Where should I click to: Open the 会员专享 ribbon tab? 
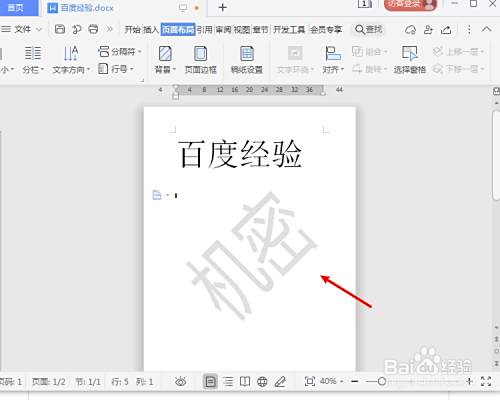tap(326, 30)
